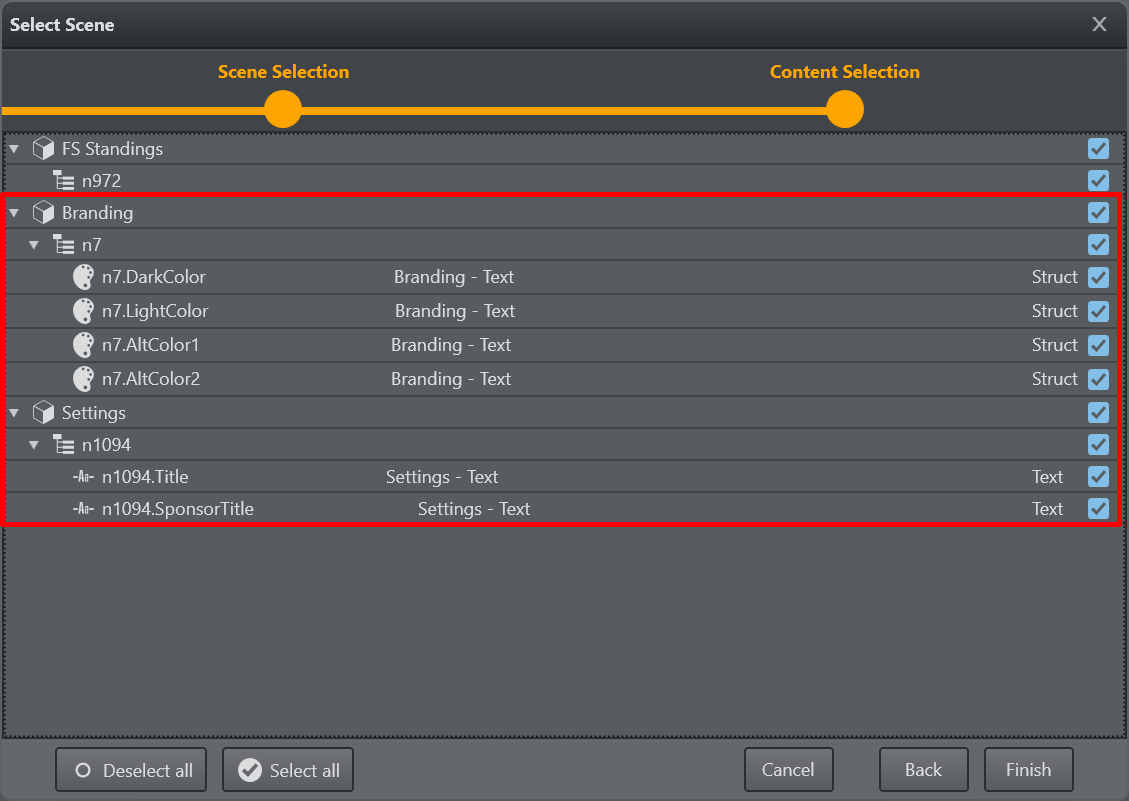Select the n7.AltColor1 row name
Screen dimensions: 1129x801
pyautogui.click(x=151, y=345)
